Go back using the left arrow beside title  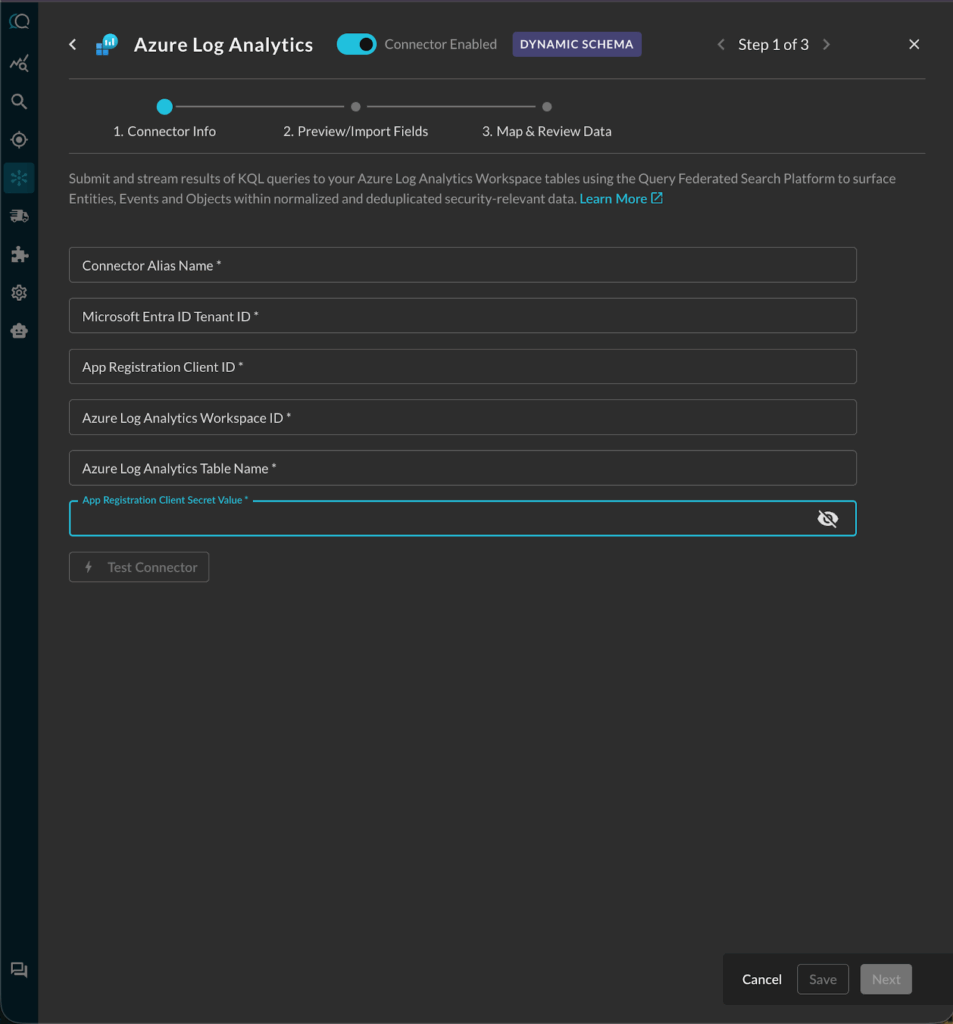73,44
